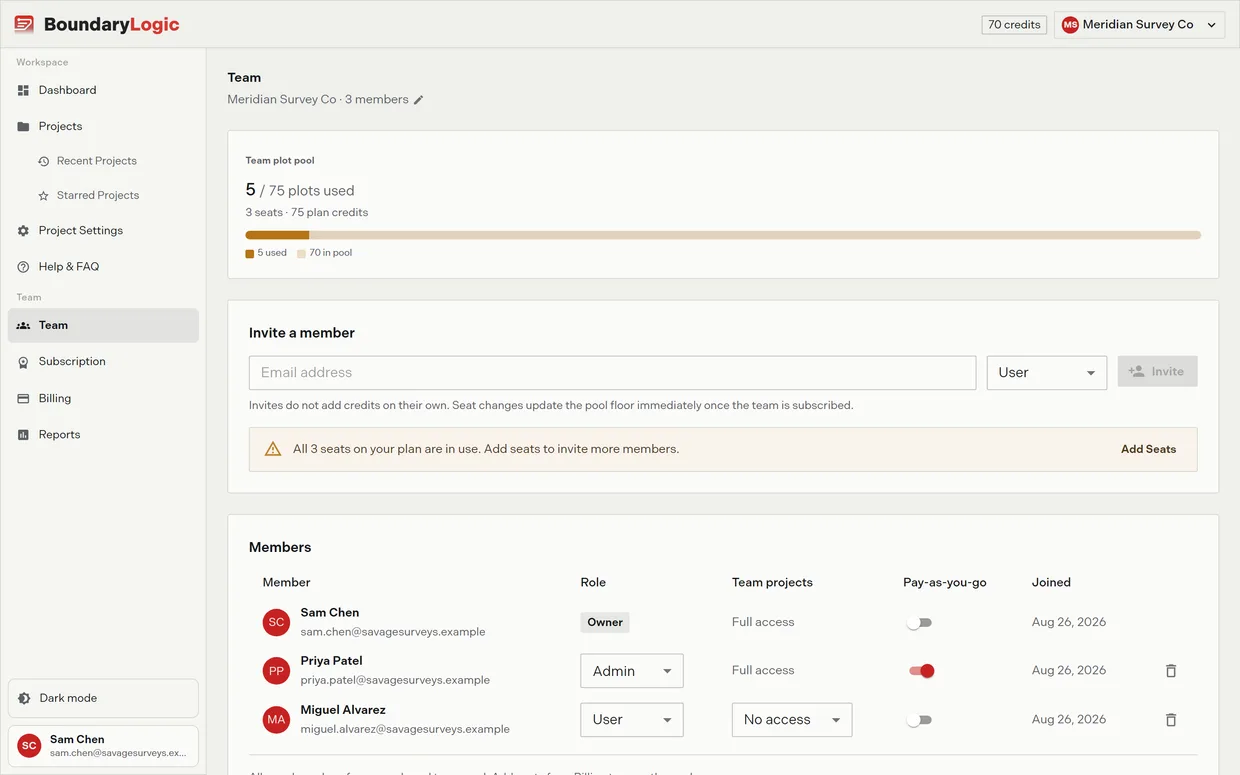Open Project Settings

tap(103, 231)
